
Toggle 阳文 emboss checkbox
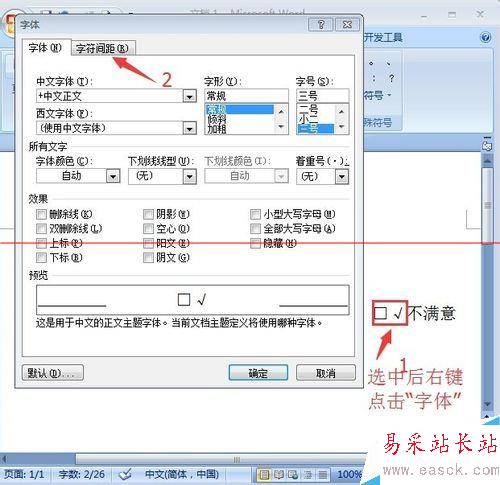148,243
